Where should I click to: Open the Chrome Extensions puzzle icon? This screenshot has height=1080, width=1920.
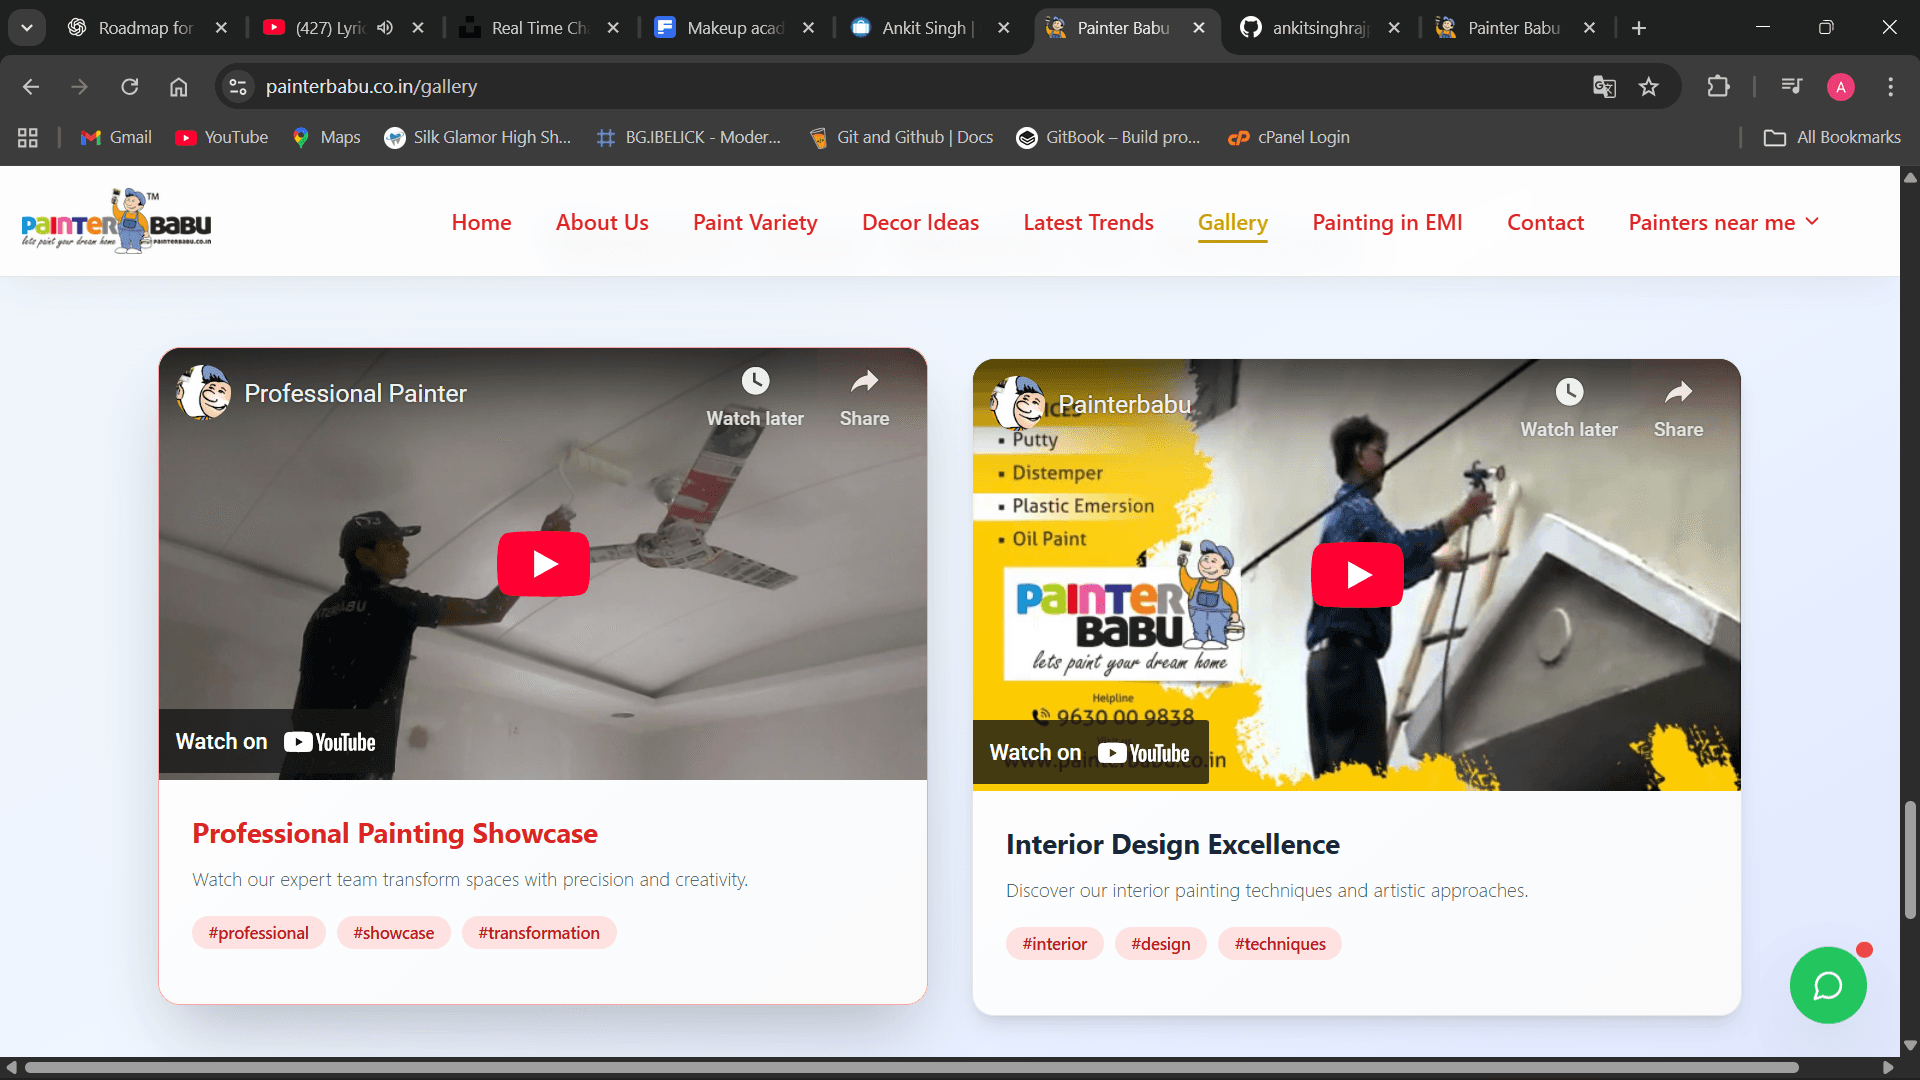pos(1718,87)
